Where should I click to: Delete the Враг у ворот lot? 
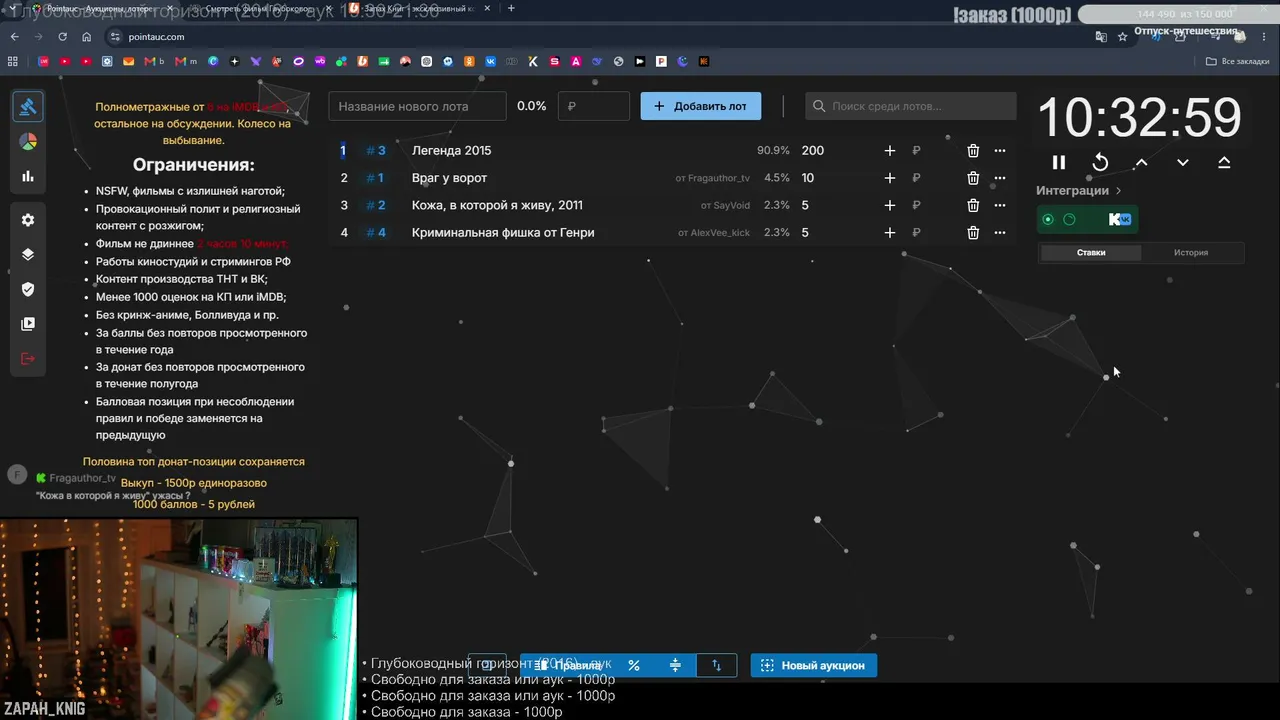coord(973,178)
